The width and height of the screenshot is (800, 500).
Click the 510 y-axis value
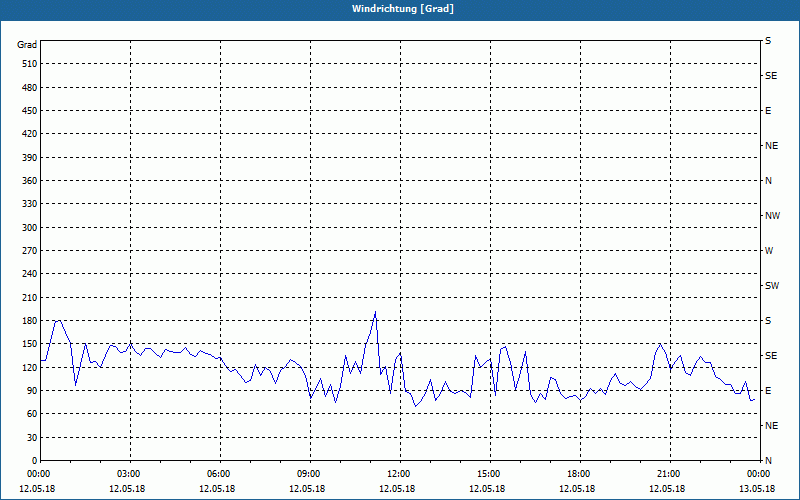tap(30, 64)
